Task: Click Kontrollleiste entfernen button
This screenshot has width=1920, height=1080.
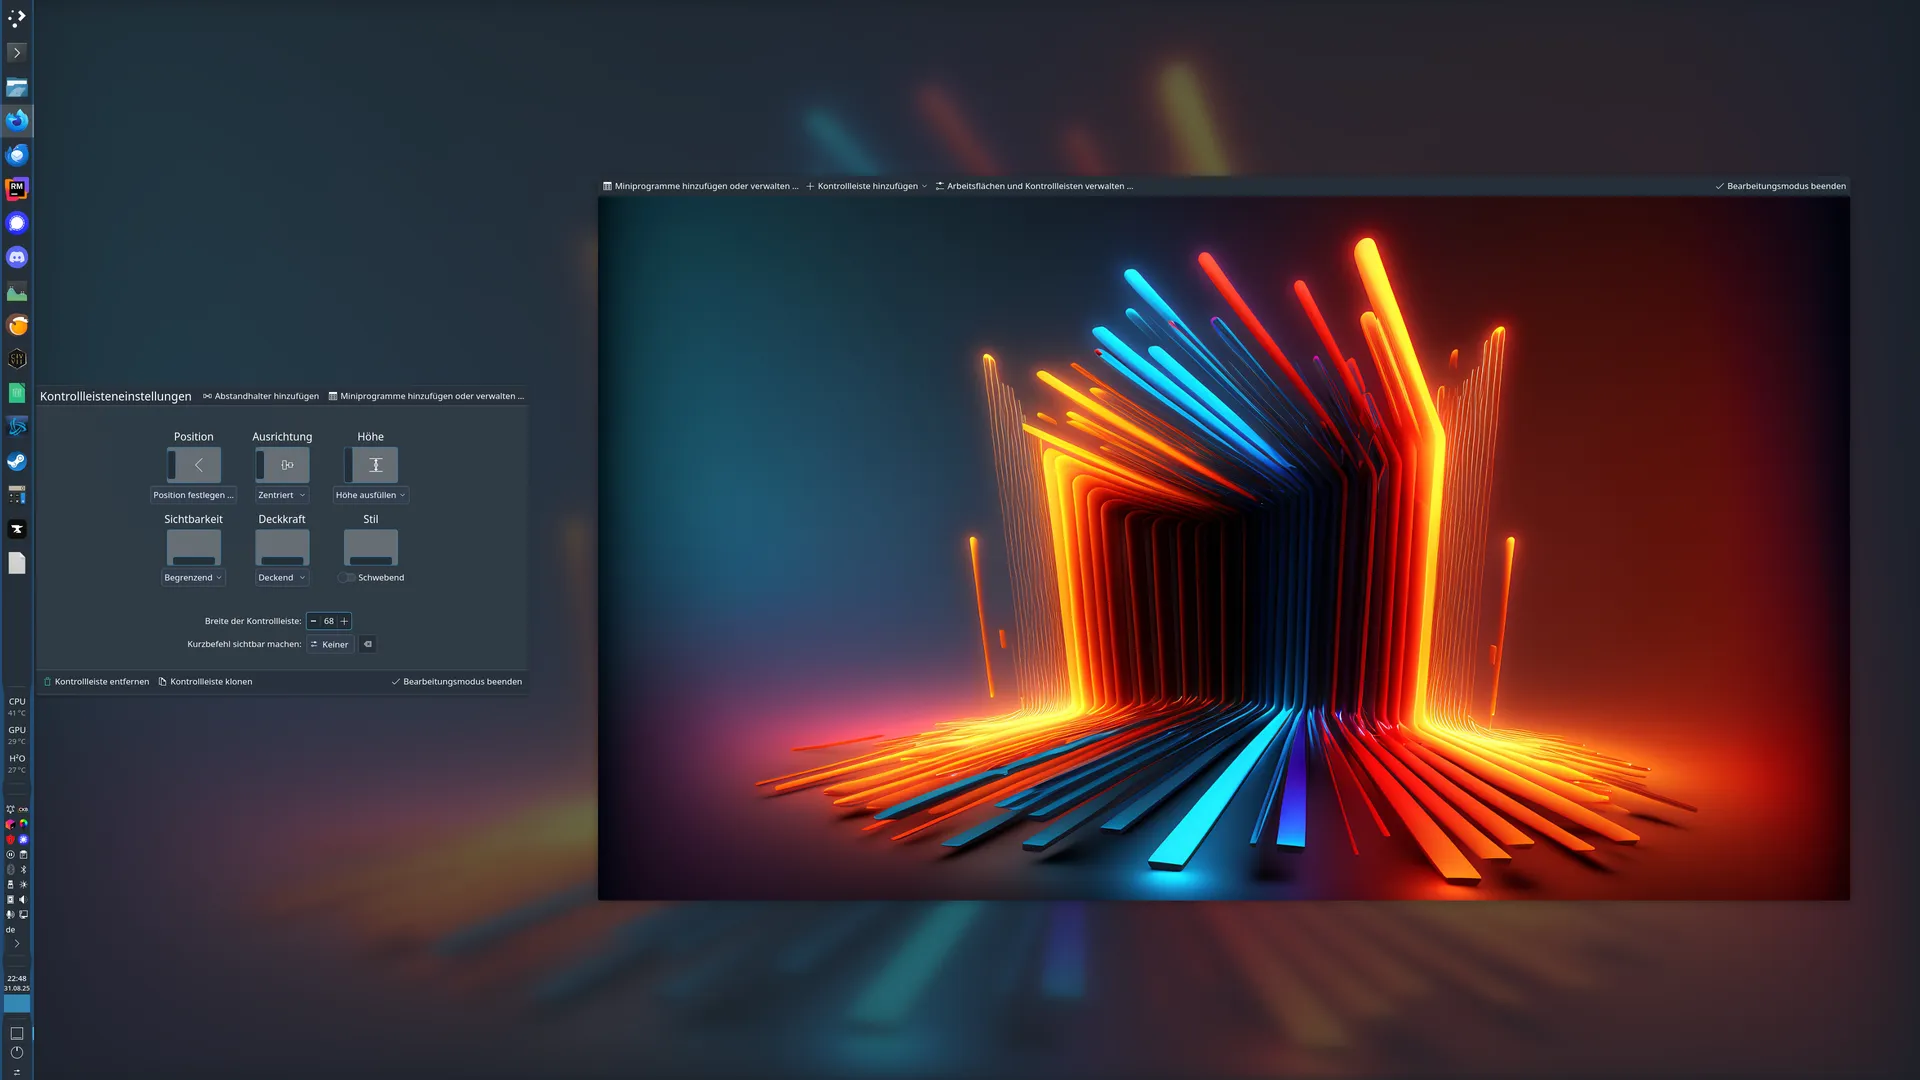Action: (96, 682)
